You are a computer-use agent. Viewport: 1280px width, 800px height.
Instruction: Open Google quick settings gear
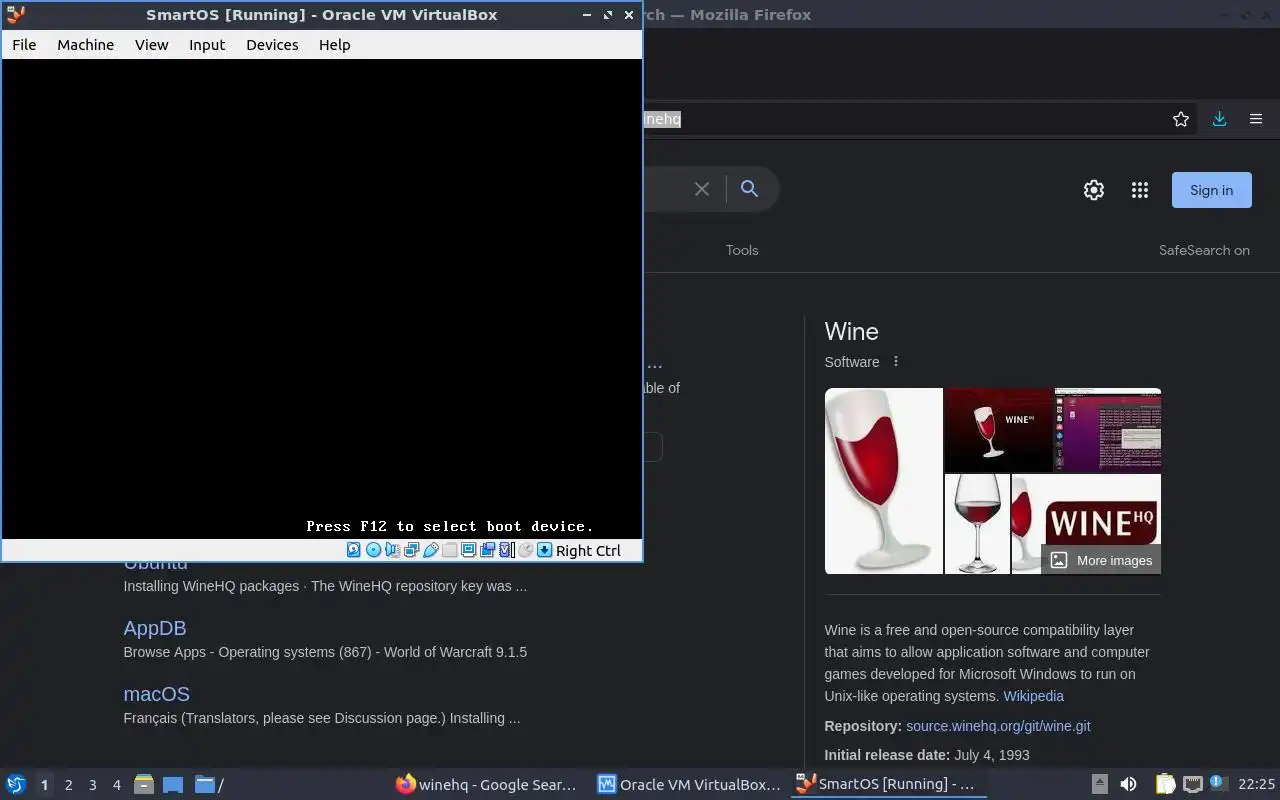click(1094, 190)
